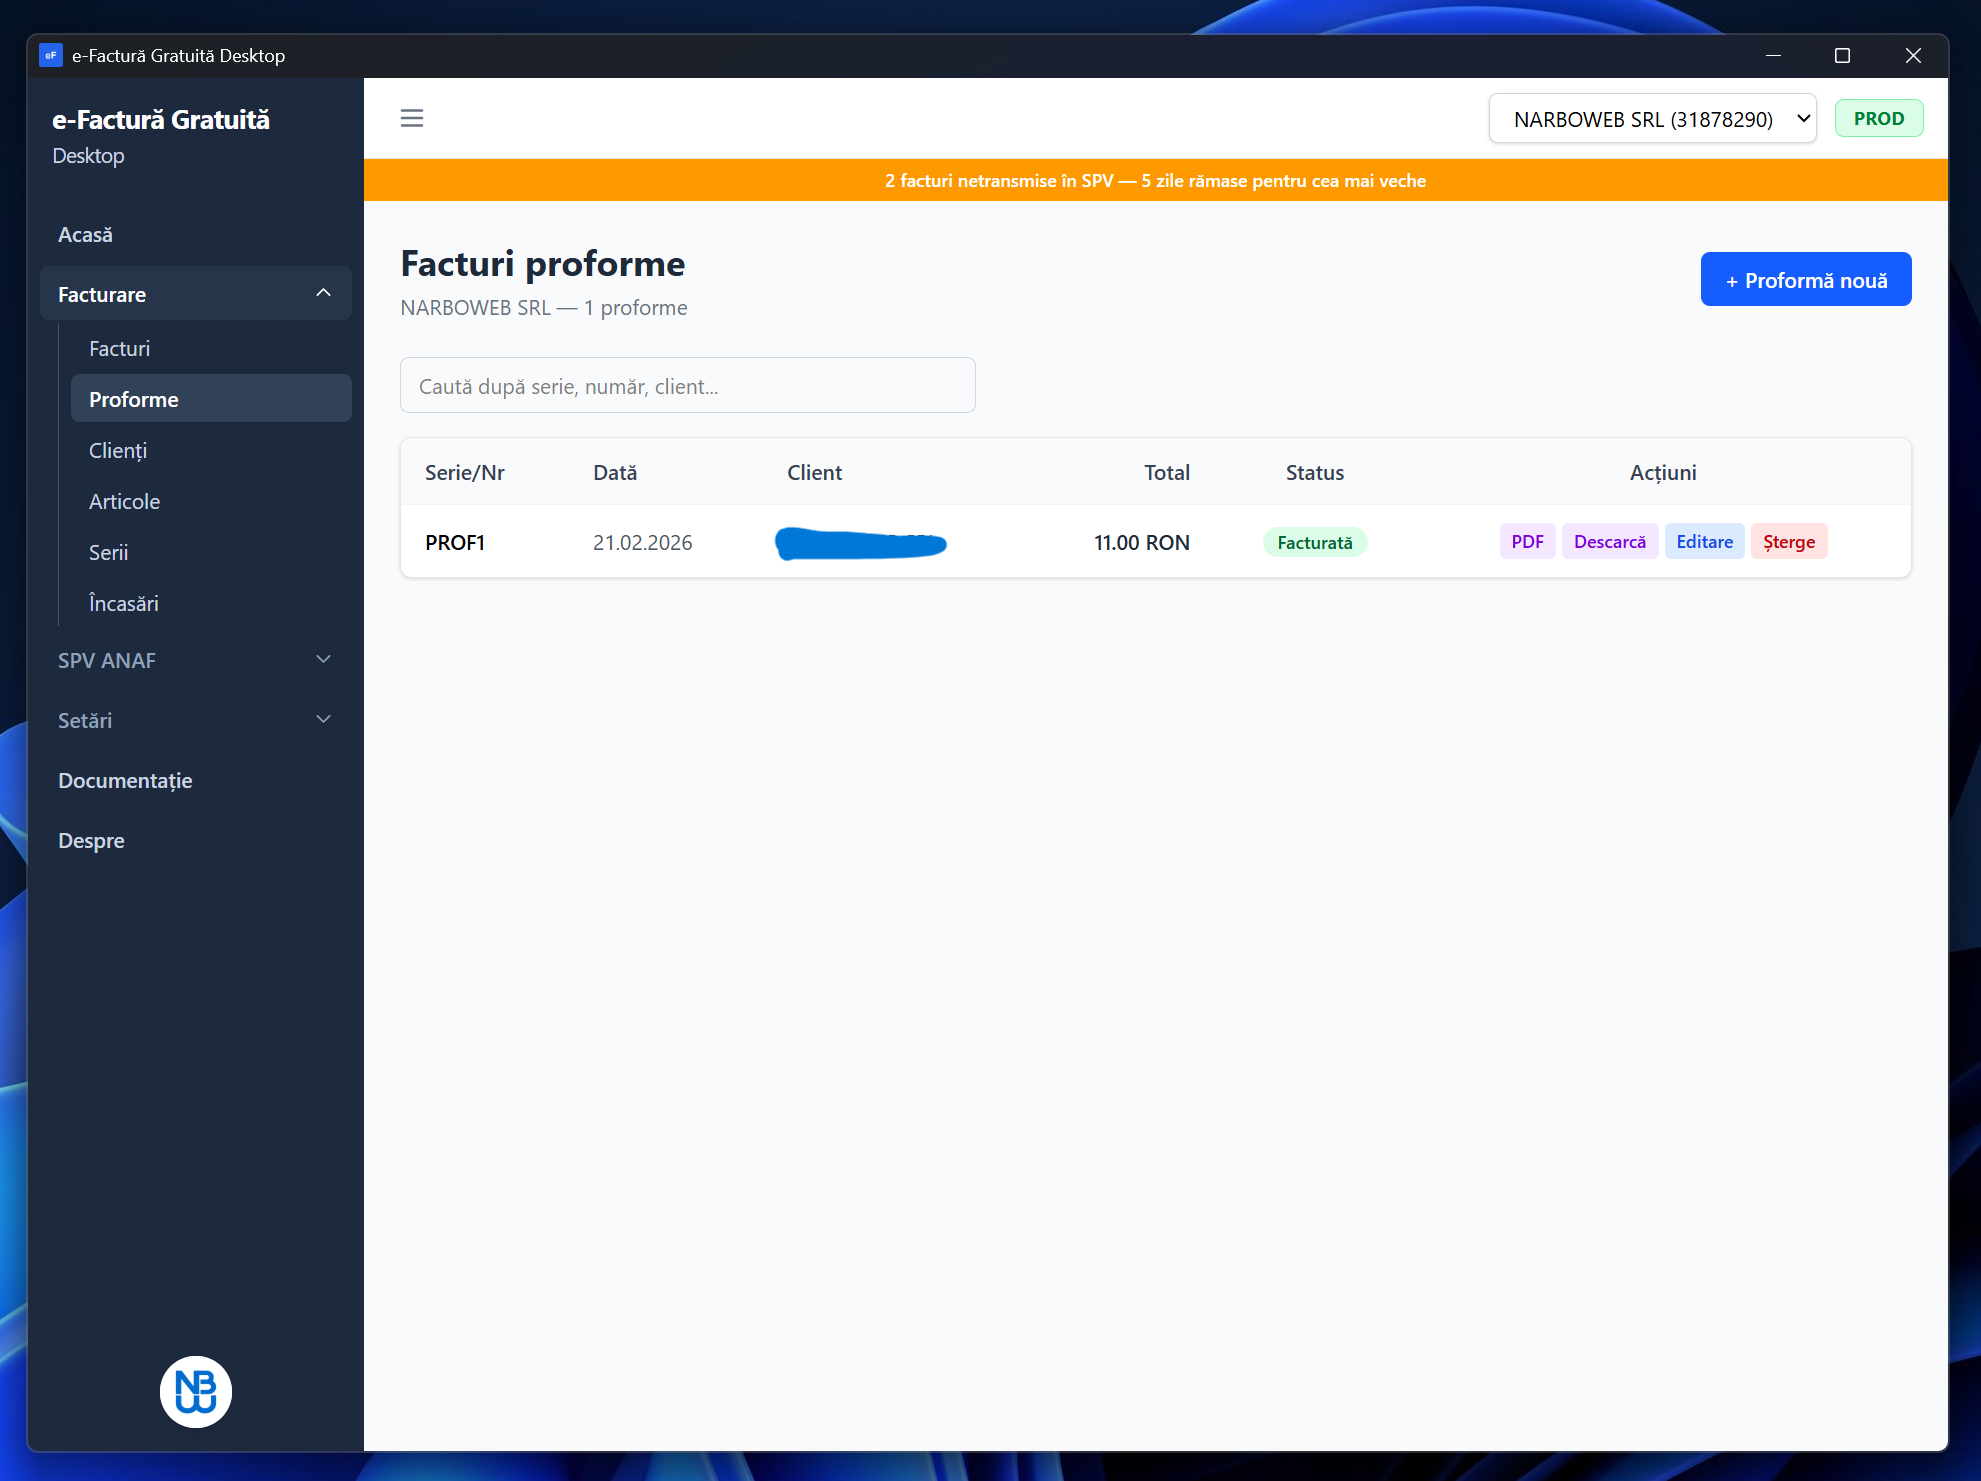Focus the proforma search input field

coord(687,386)
